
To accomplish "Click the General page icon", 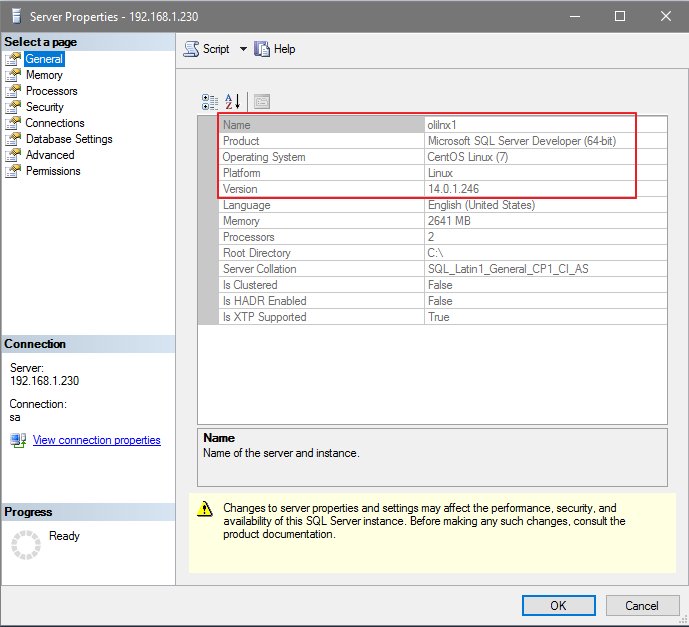I will (x=13, y=59).
